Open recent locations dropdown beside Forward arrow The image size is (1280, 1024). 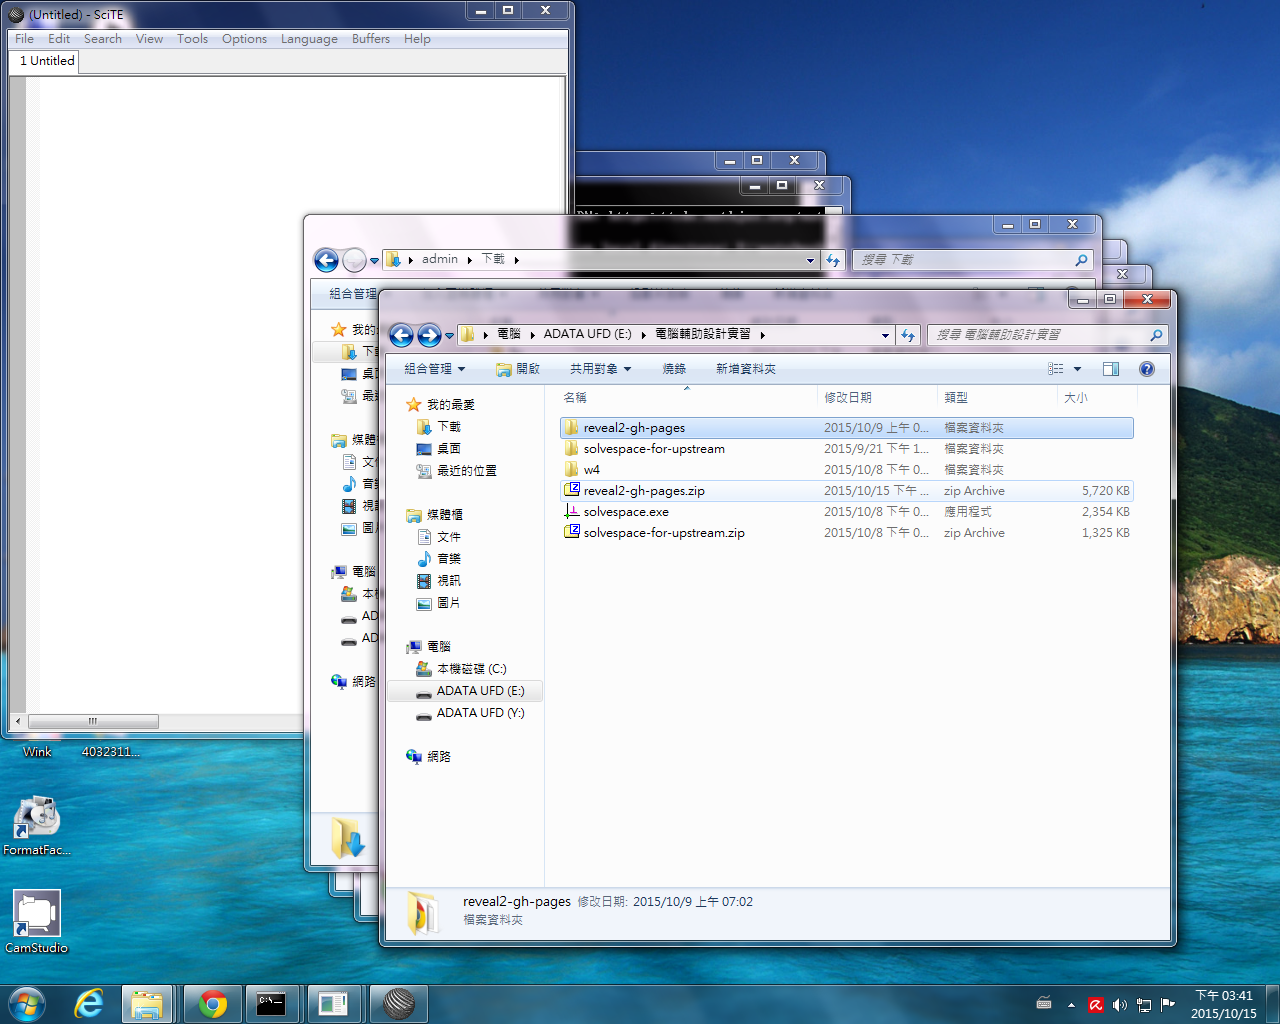click(x=450, y=336)
